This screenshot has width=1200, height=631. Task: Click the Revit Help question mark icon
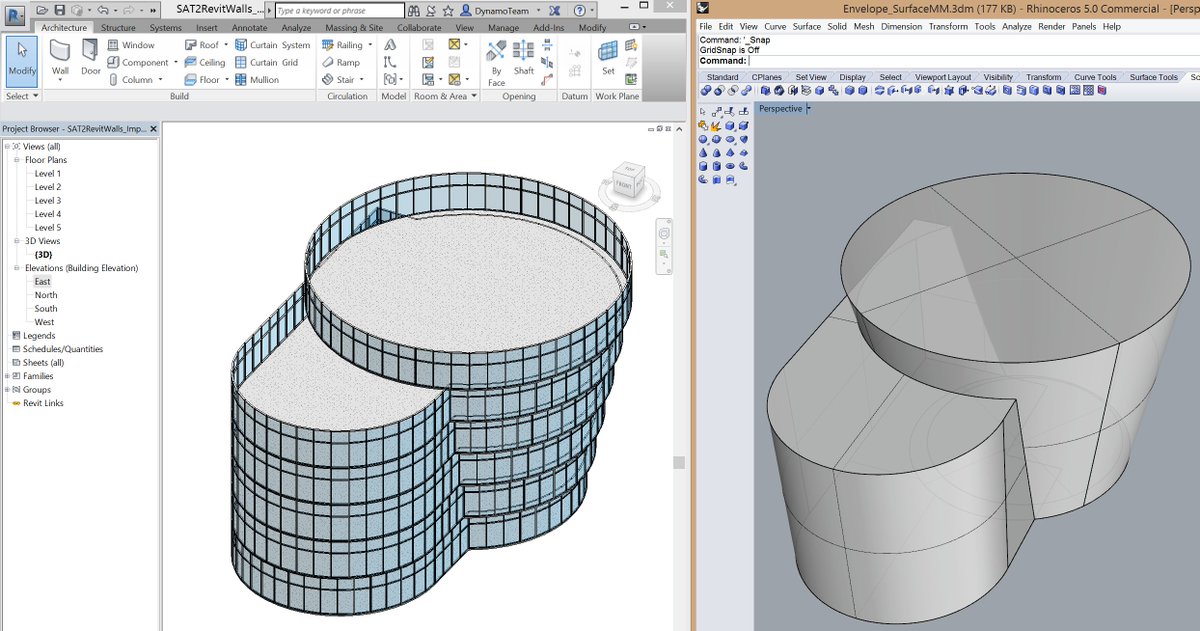point(579,10)
